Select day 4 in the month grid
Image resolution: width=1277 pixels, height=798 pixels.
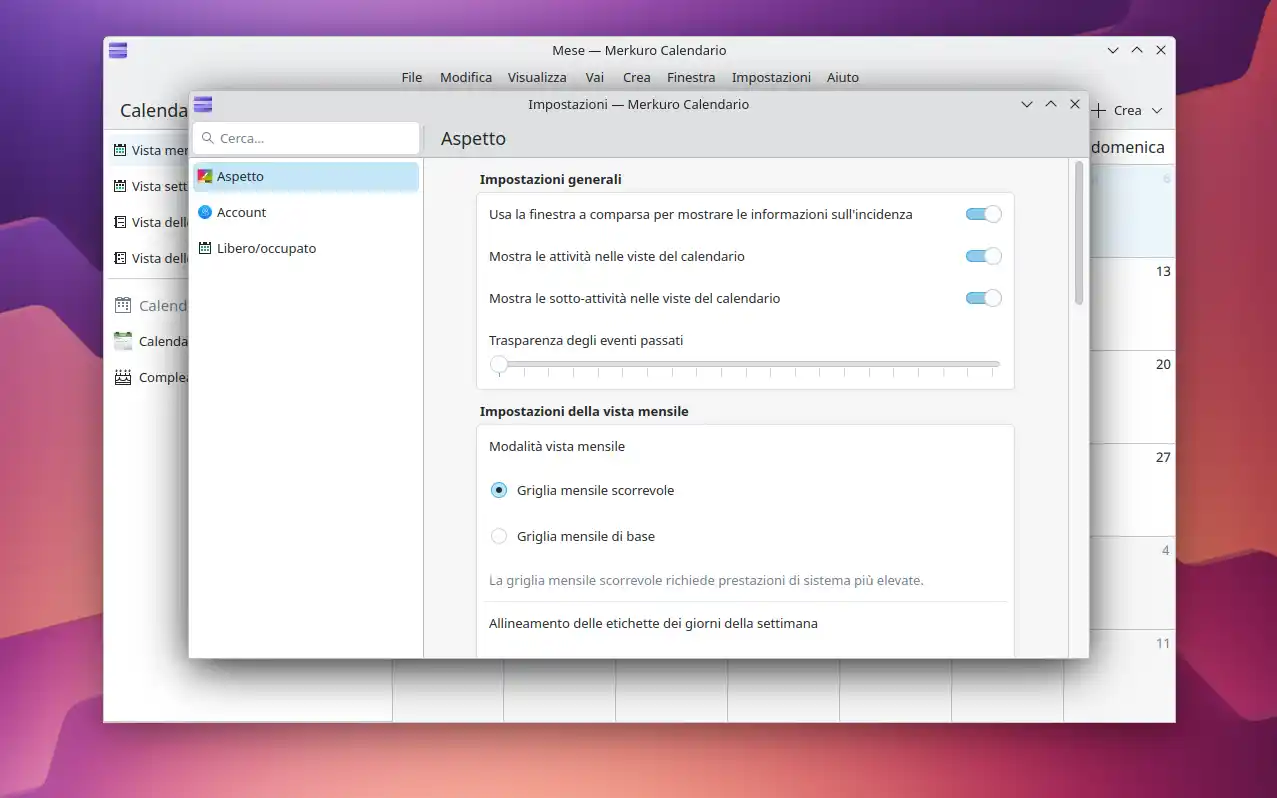click(x=1166, y=550)
